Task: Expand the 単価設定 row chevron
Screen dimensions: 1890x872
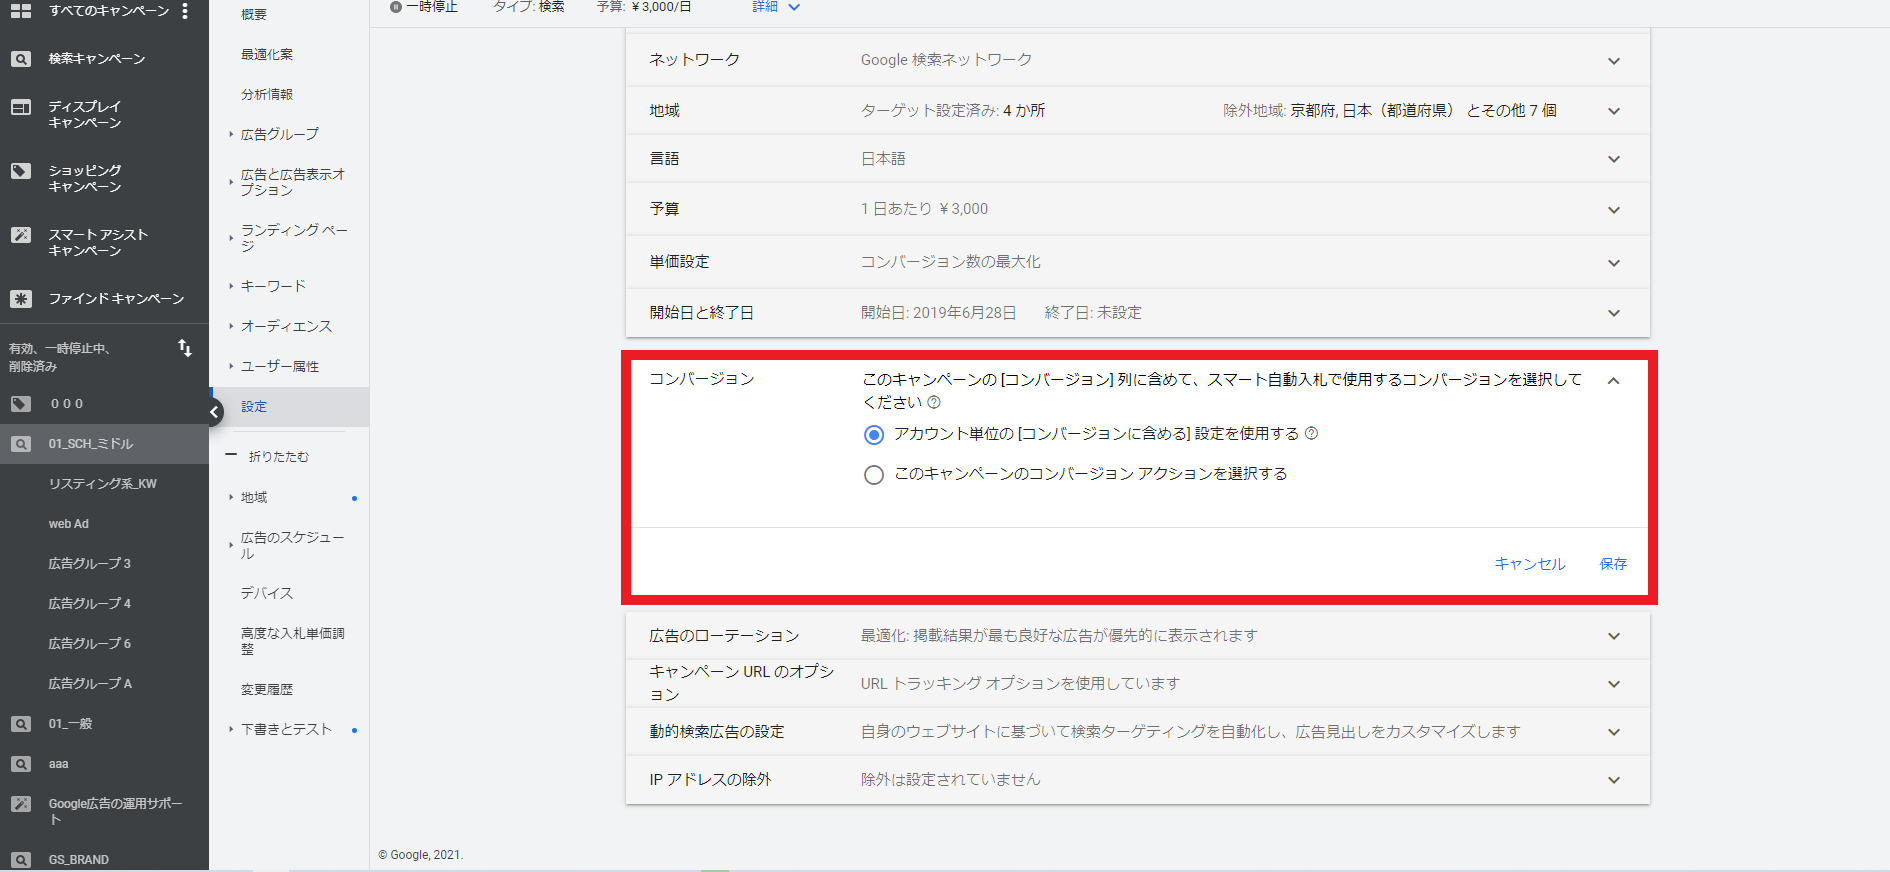Action: click(x=1614, y=263)
